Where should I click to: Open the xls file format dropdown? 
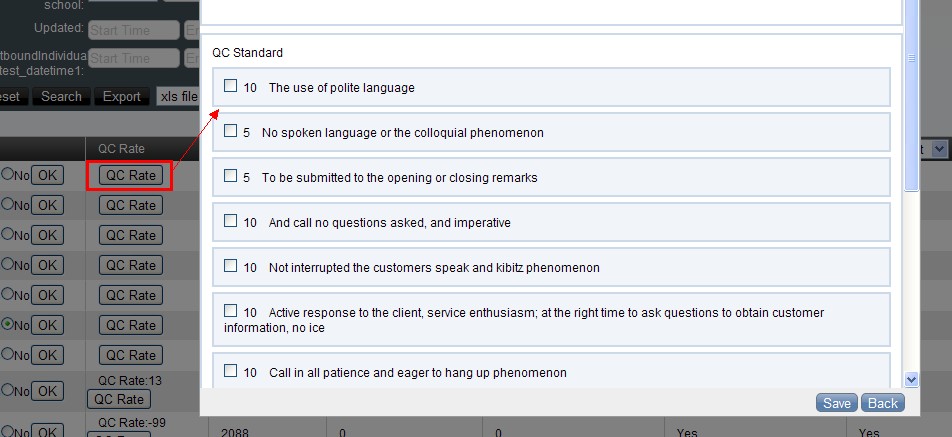(178, 97)
